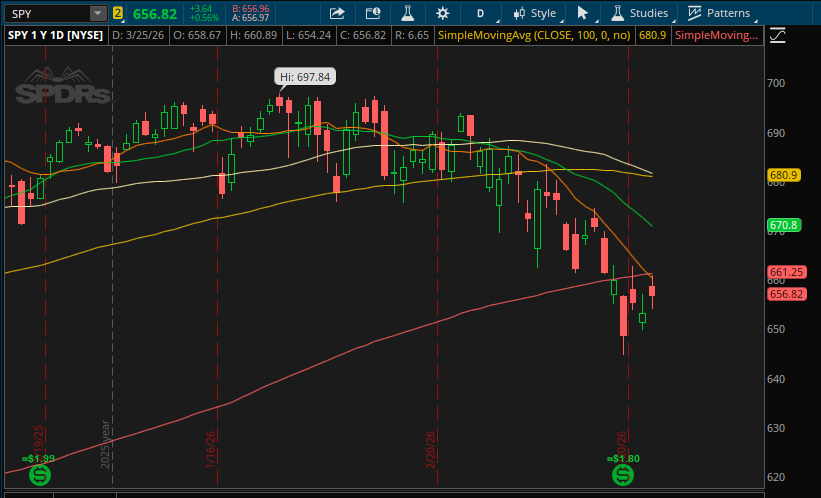Select the SimpleMovingAvg (CLOSE, 100, 0, no) study label
The image size is (821, 498).
534,36
